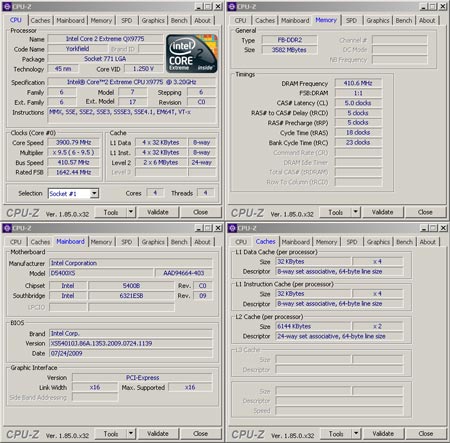The height and width of the screenshot is (443, 450).
Task: Click memory Size value 3582 MBytes
Action: tap(290, 50)
